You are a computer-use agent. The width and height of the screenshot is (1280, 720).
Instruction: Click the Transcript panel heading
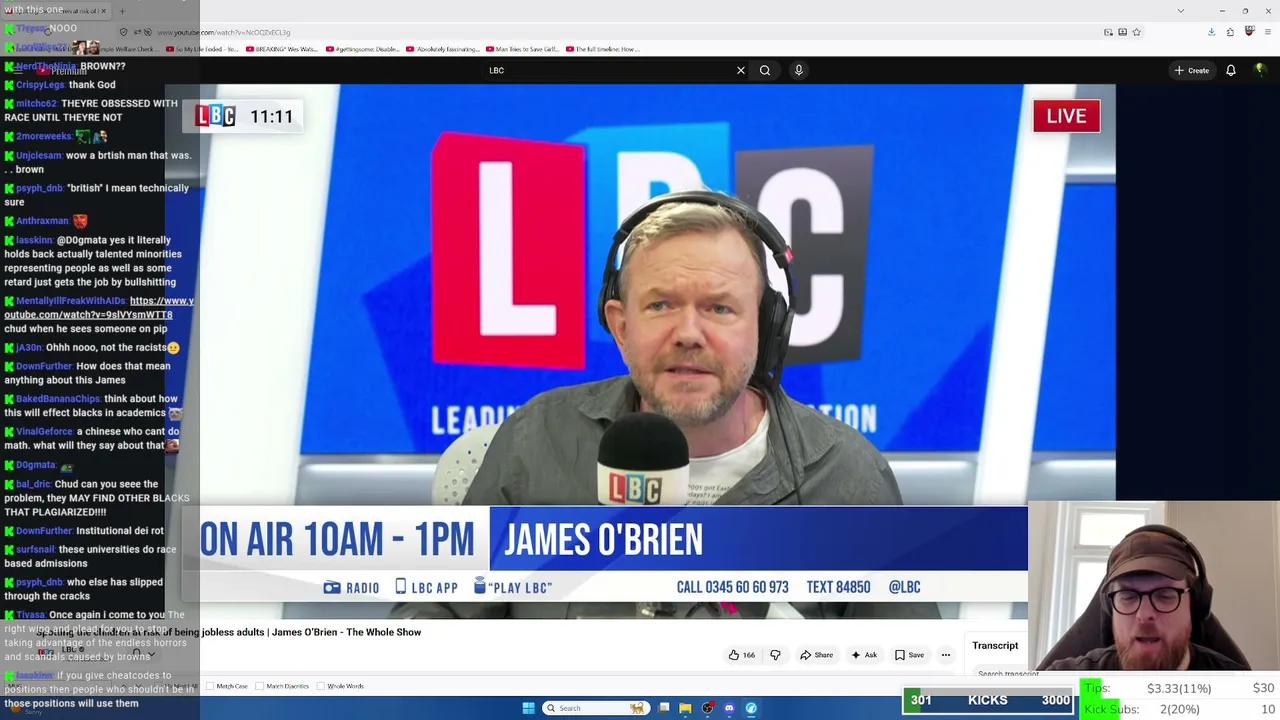pyautogui.click(x=995, y=645)
